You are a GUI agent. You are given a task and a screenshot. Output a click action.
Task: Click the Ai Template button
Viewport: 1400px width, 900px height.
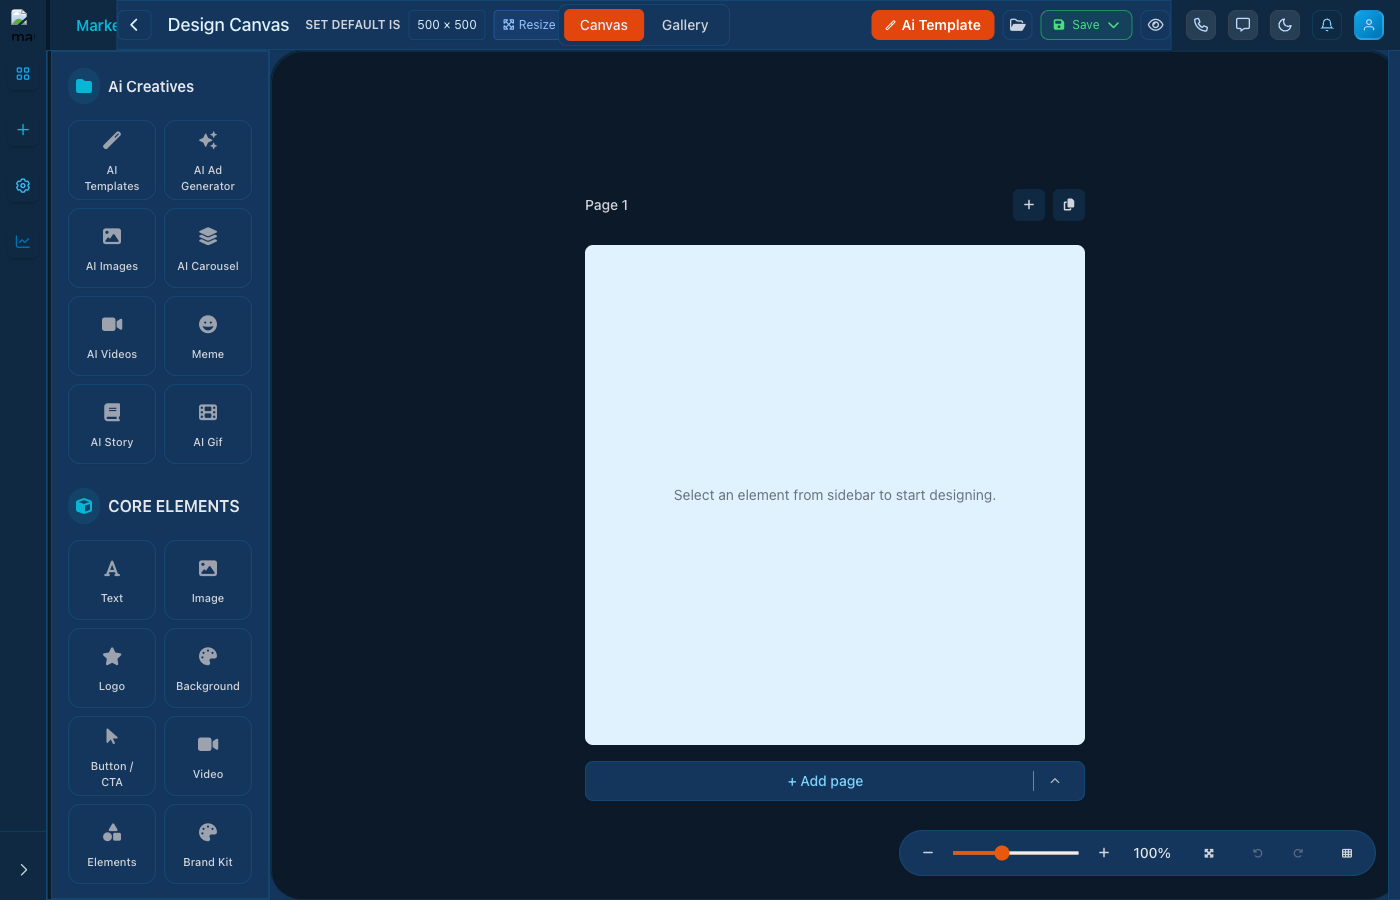(933, 25)
